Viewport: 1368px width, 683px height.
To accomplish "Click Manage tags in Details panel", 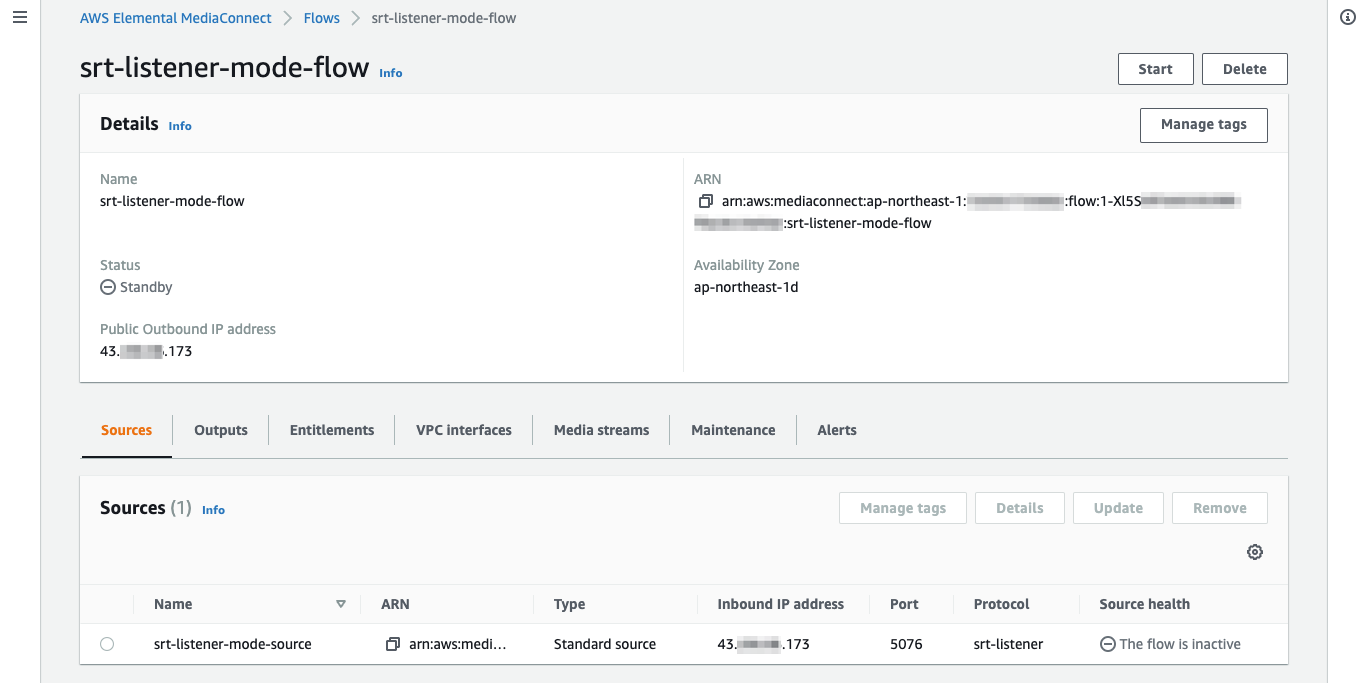I will [x=1203, y=125].
